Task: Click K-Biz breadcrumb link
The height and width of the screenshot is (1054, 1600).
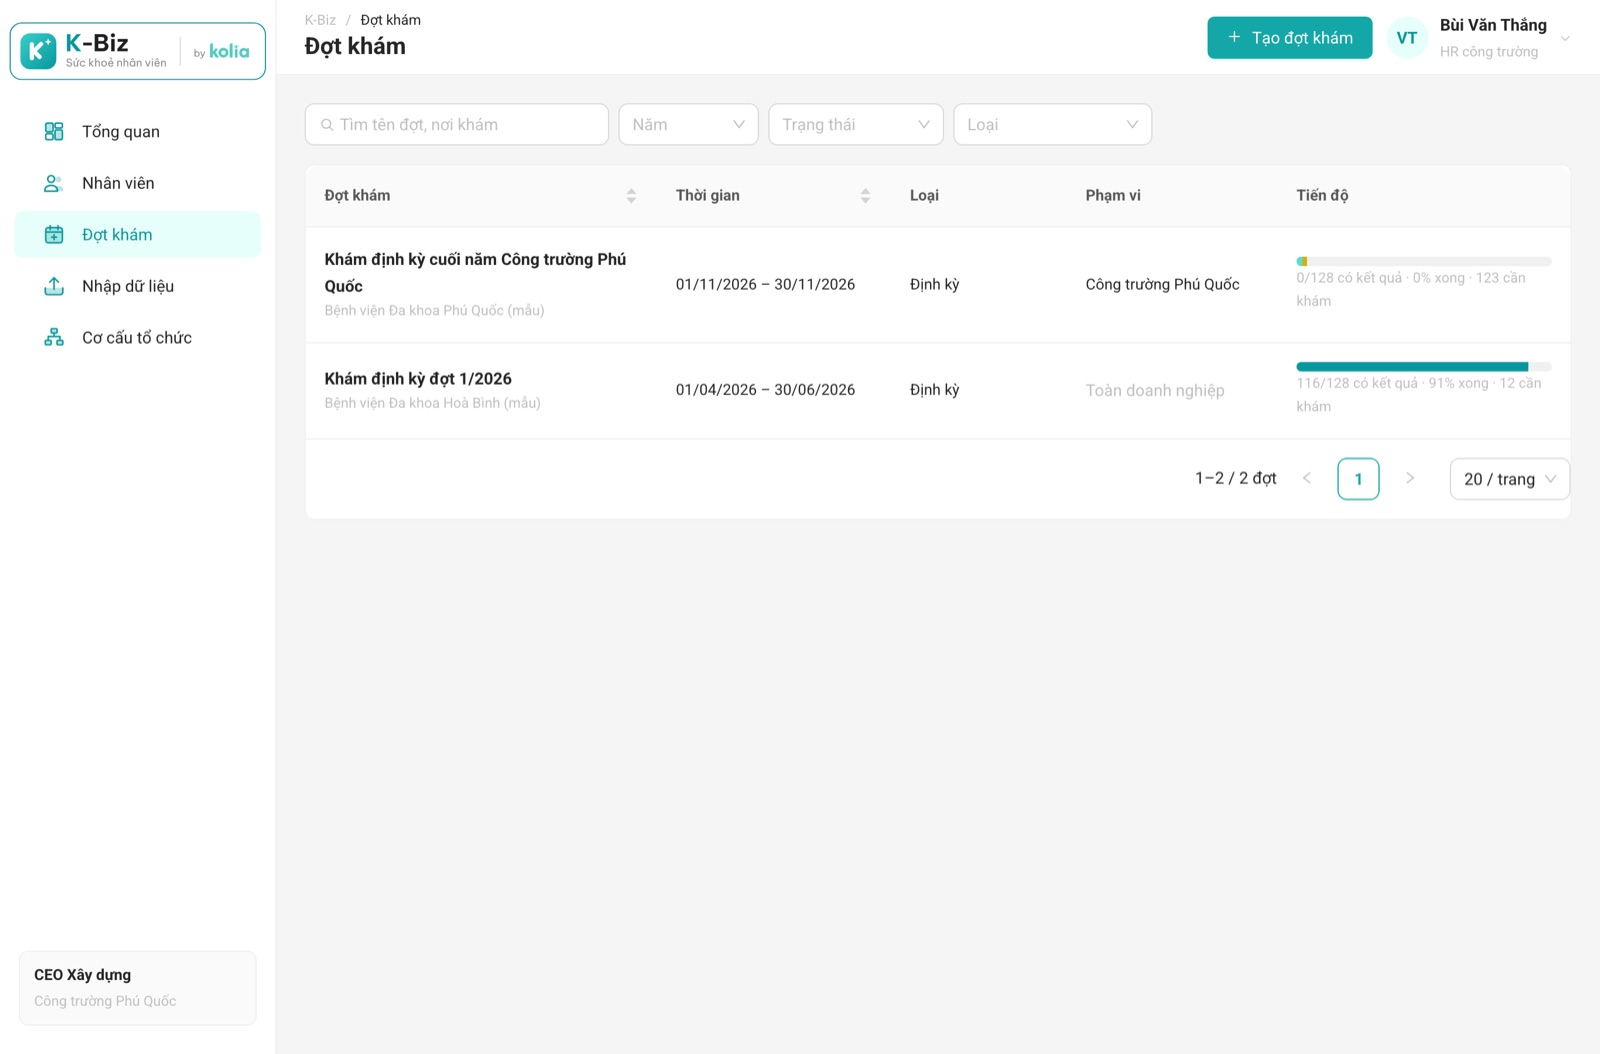Action: point(320,20)
